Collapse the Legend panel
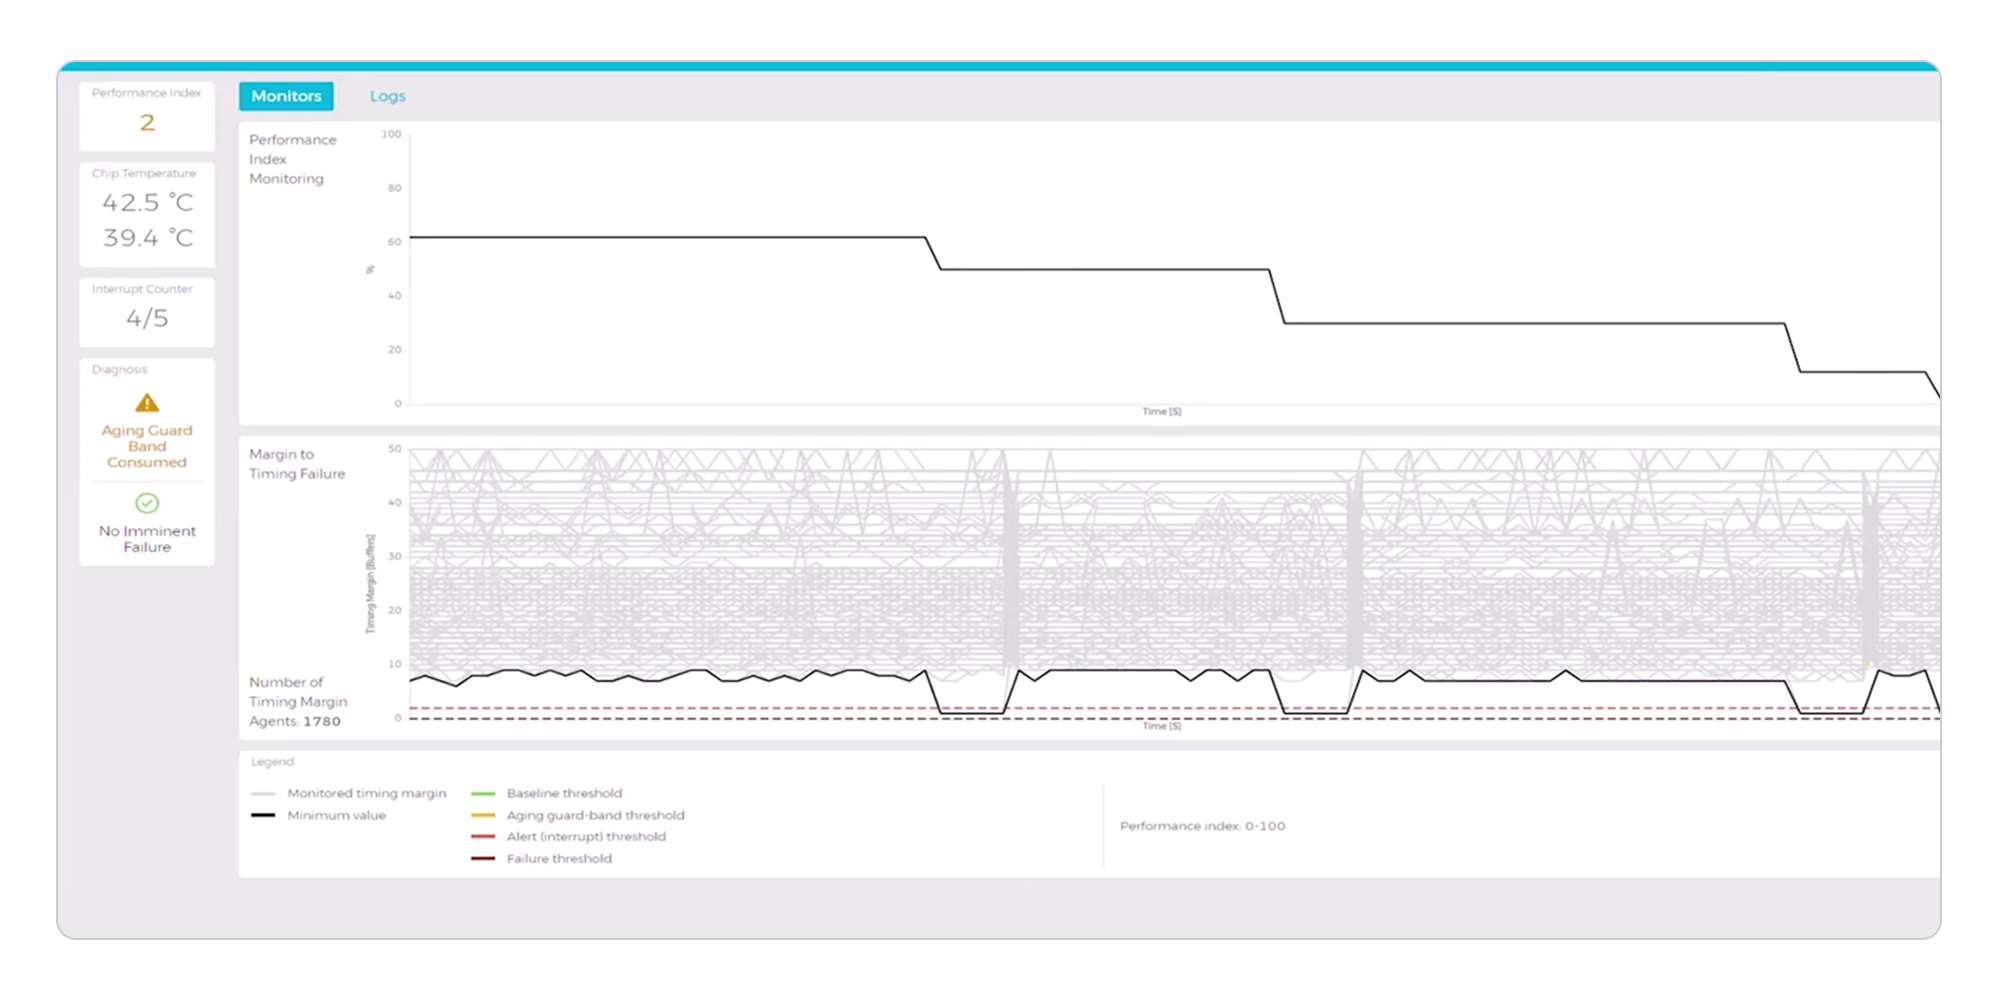 272,761
